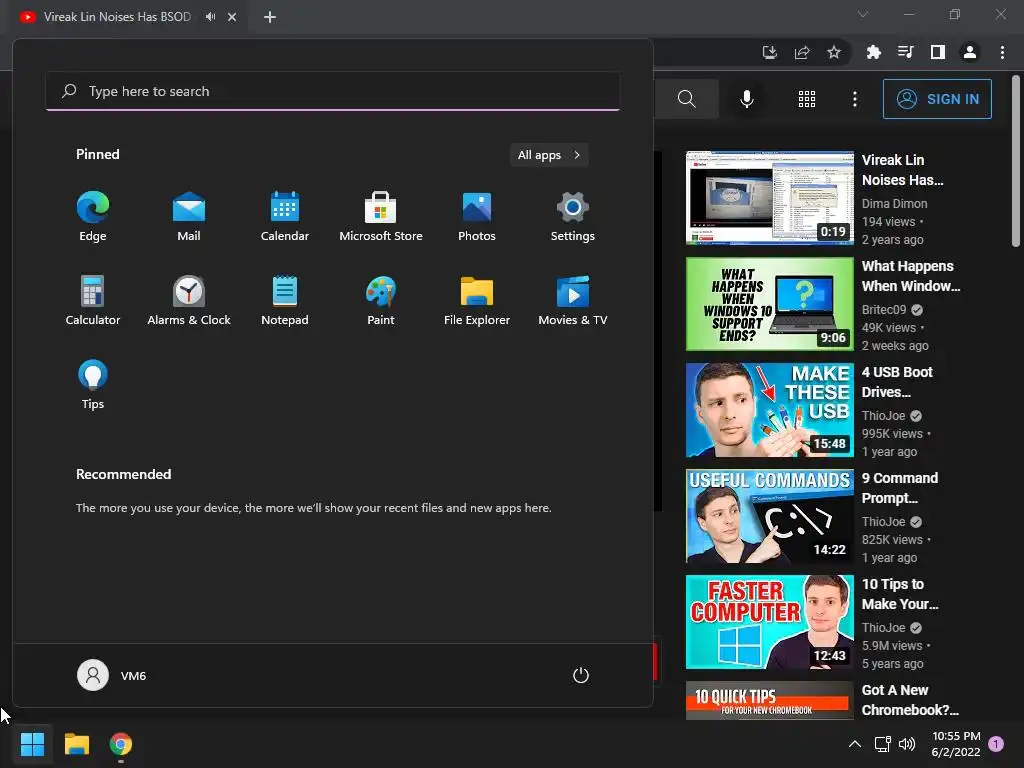The image size is (1024, 768).
Task: Click the Start menu power button
Action: [581, 675]
